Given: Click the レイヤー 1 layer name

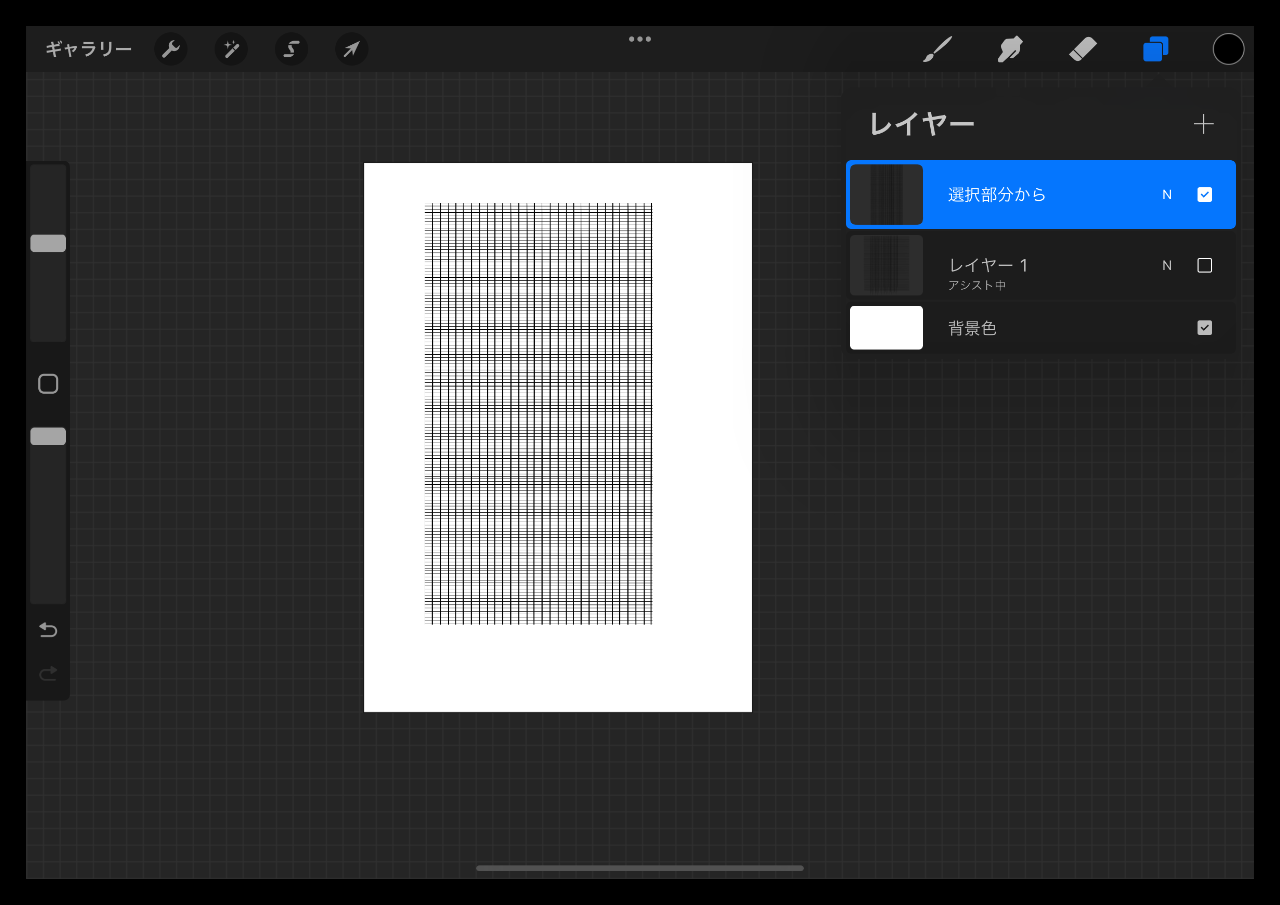Looking at the screenshot, I should (x=988, y=265).
